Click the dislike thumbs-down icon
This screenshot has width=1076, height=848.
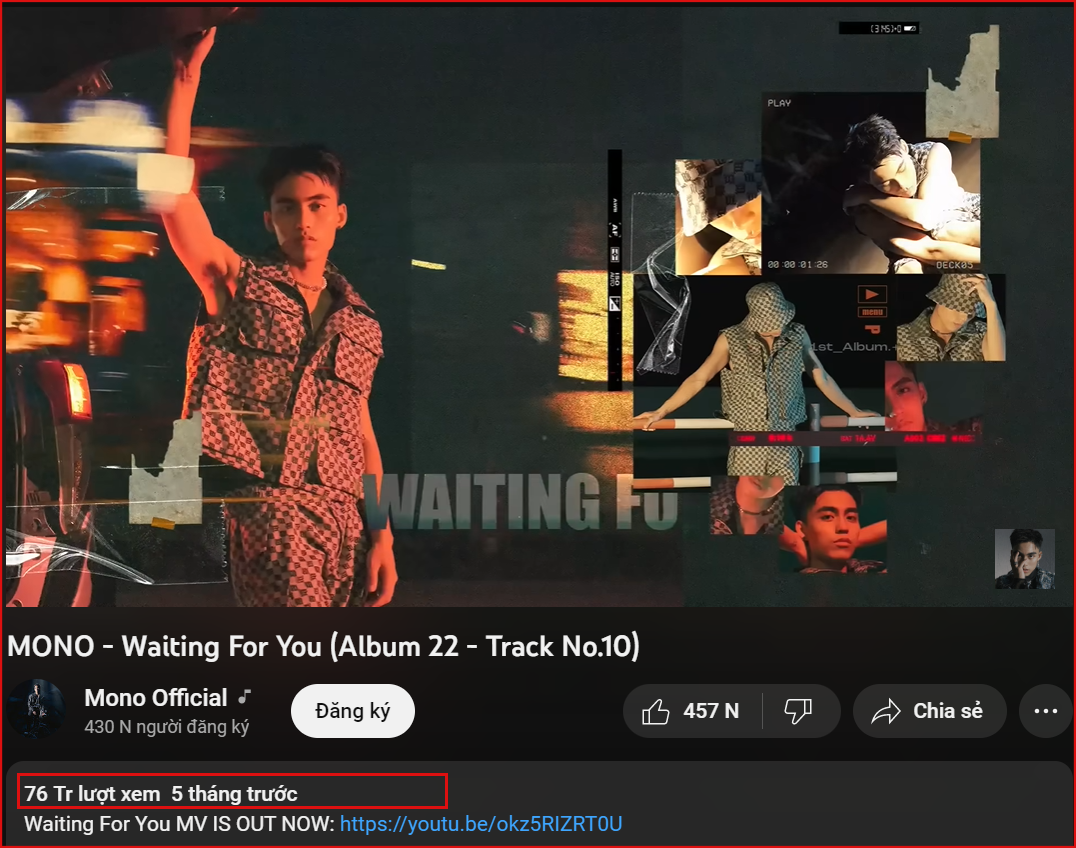coord(798,711)
